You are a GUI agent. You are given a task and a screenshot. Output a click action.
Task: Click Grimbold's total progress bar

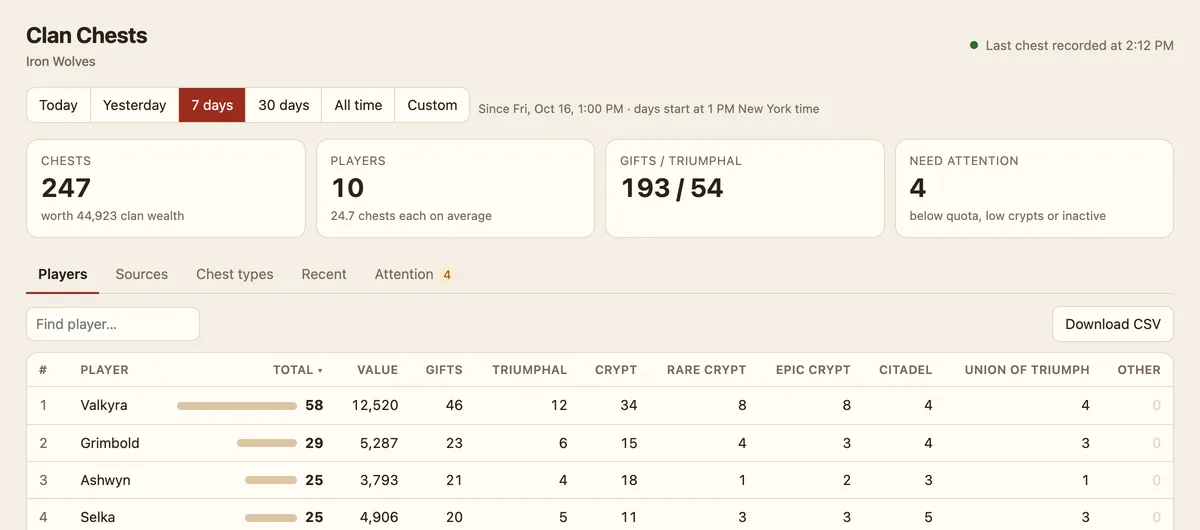point(267,443)
